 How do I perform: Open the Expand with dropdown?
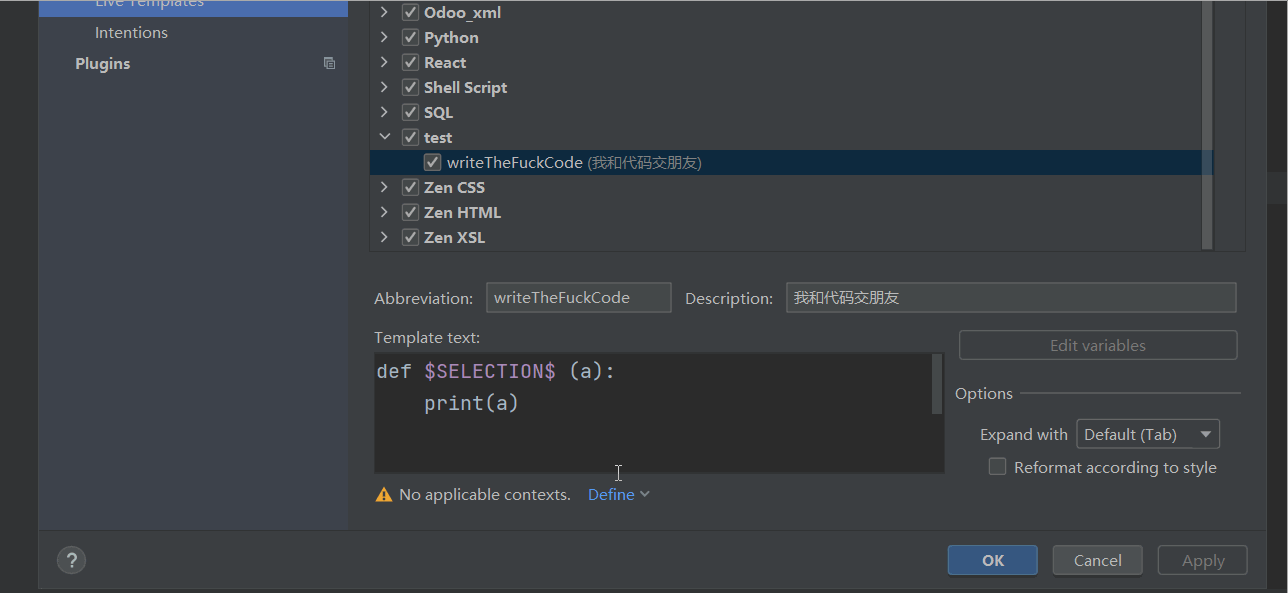pos(1148,434)
